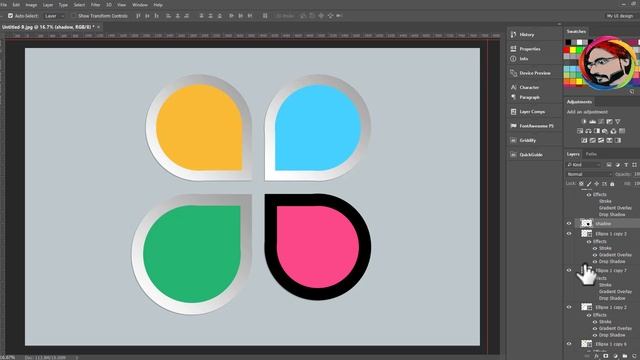This screenshot has height=360, width=640.
Task: Add a Curves adjustment
Action: [x=601, y=122]
